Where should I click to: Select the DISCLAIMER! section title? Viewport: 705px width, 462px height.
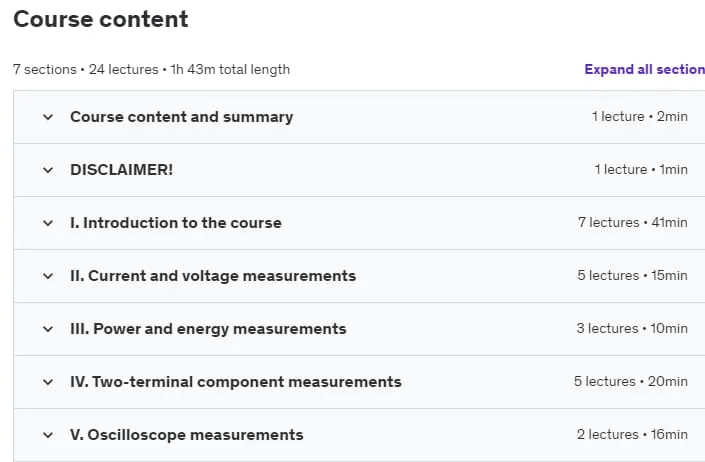coord(121,170)
